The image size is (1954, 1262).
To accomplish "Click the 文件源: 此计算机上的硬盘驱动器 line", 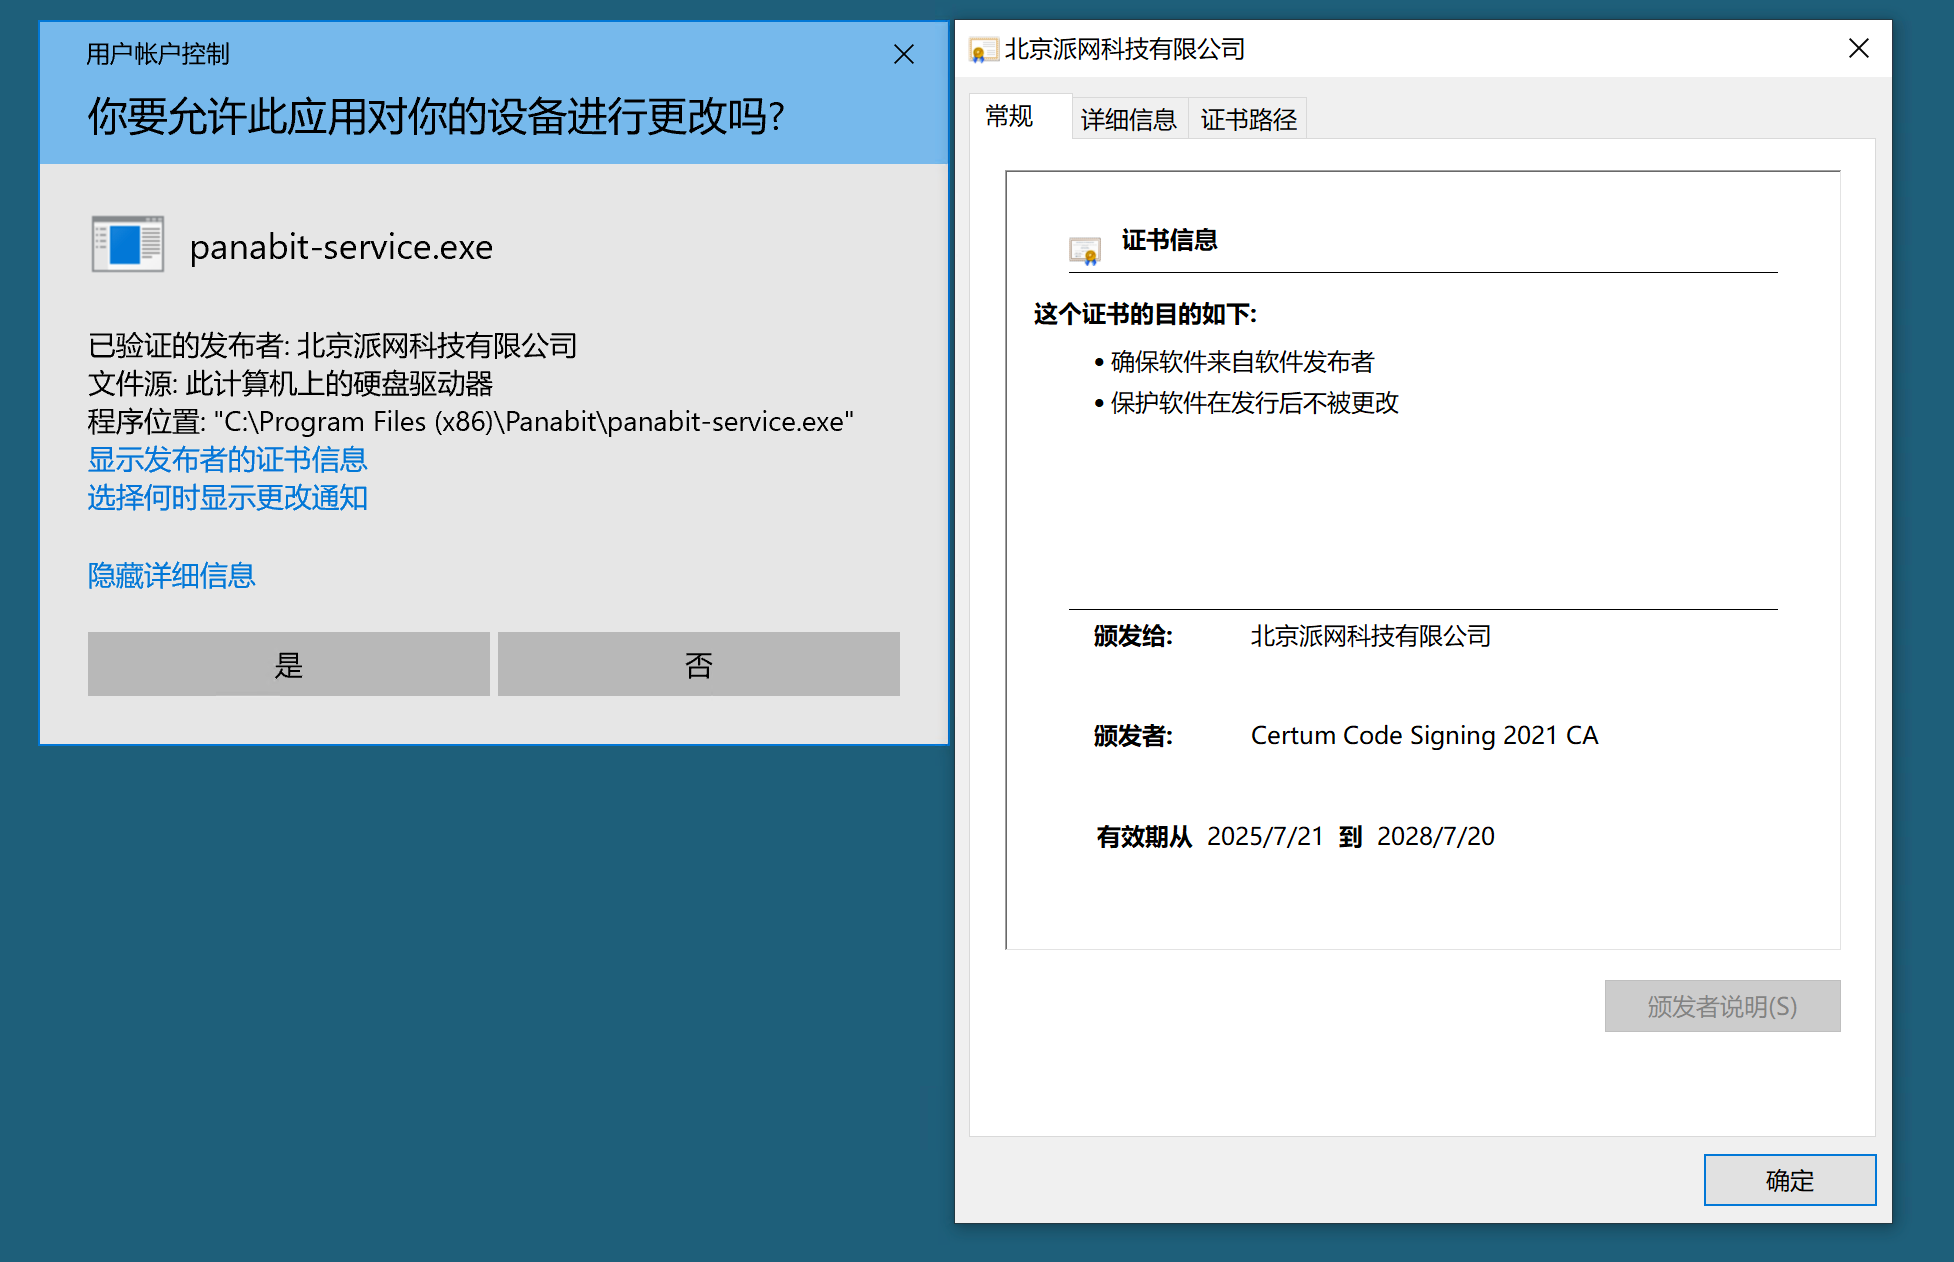I will (x=291, y=383).
